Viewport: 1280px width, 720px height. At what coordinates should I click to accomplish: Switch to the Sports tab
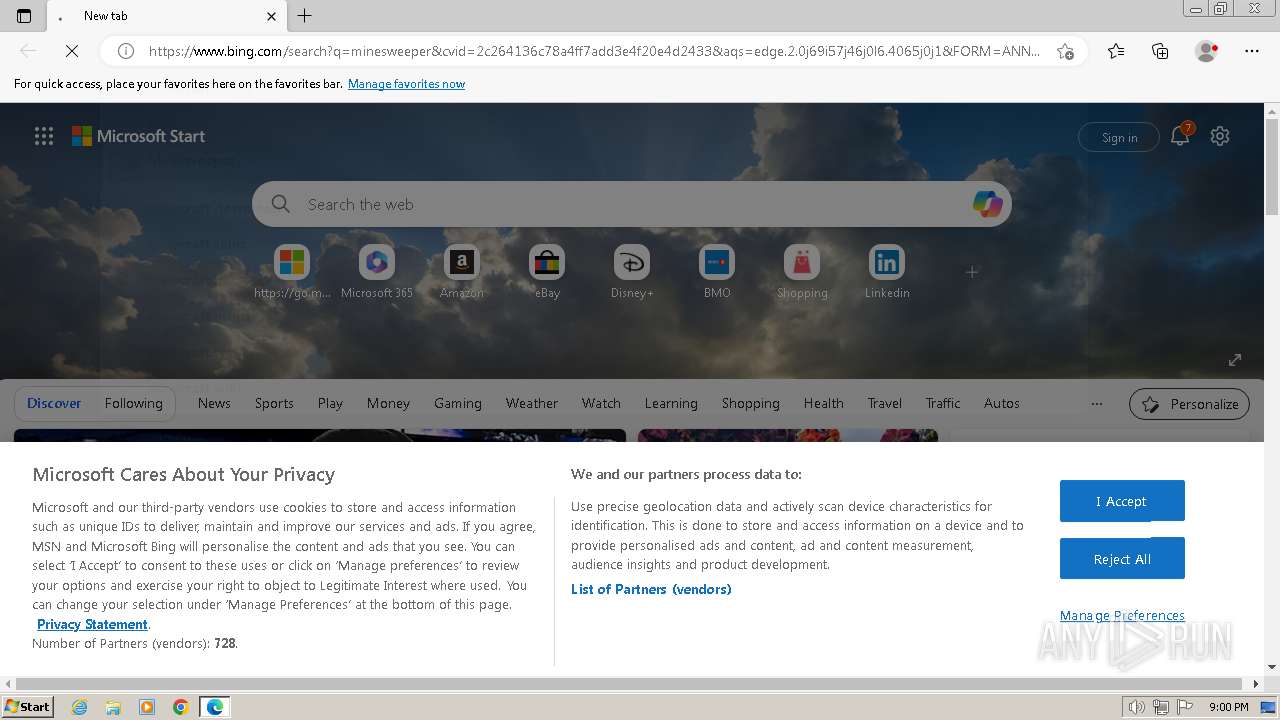[x=274, y=403]
